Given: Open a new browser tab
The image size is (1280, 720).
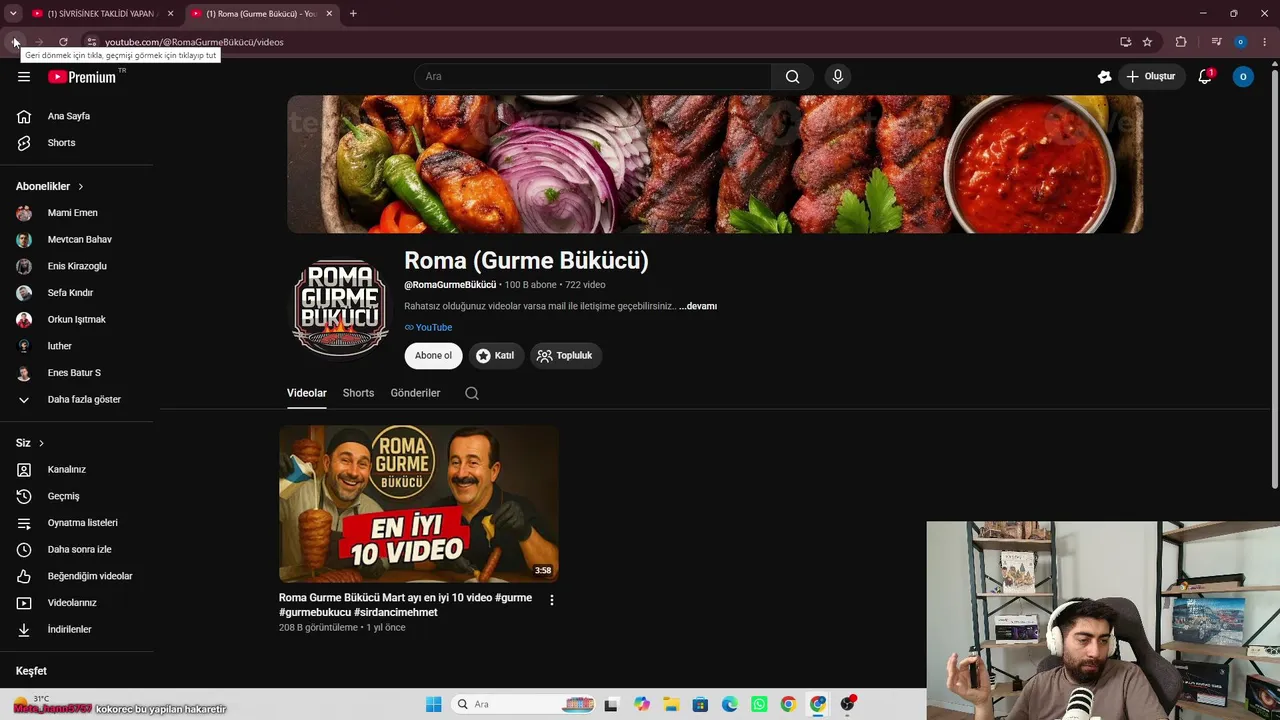Looking at the screenshot, I should click(x=353, y=13).
